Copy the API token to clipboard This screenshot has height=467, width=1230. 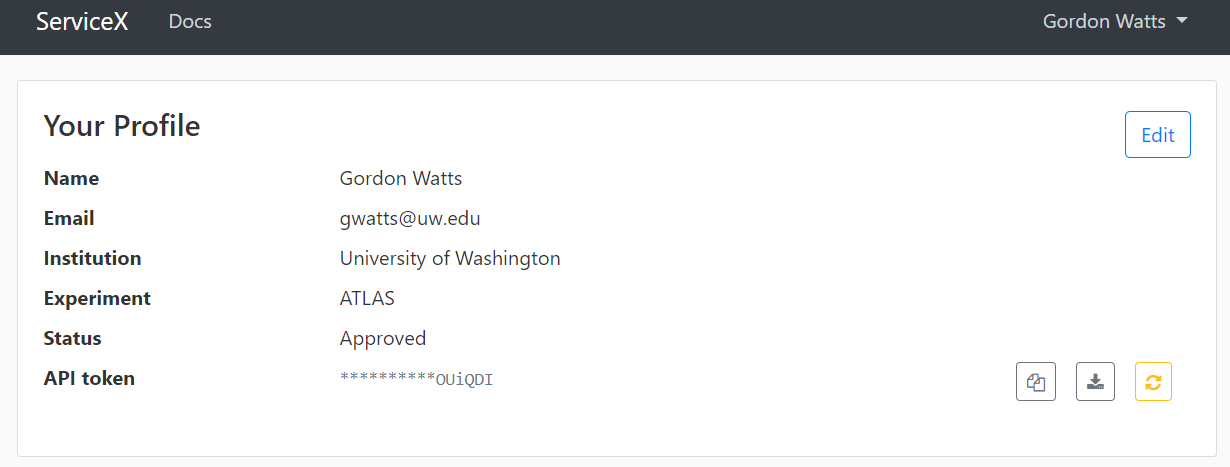click(x=1035, y=381)
